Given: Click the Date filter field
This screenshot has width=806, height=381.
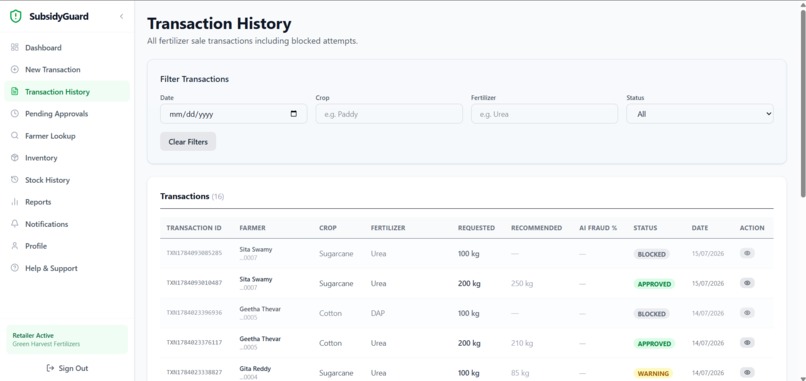Looking at the screenshot, I should tap(233, 114).
